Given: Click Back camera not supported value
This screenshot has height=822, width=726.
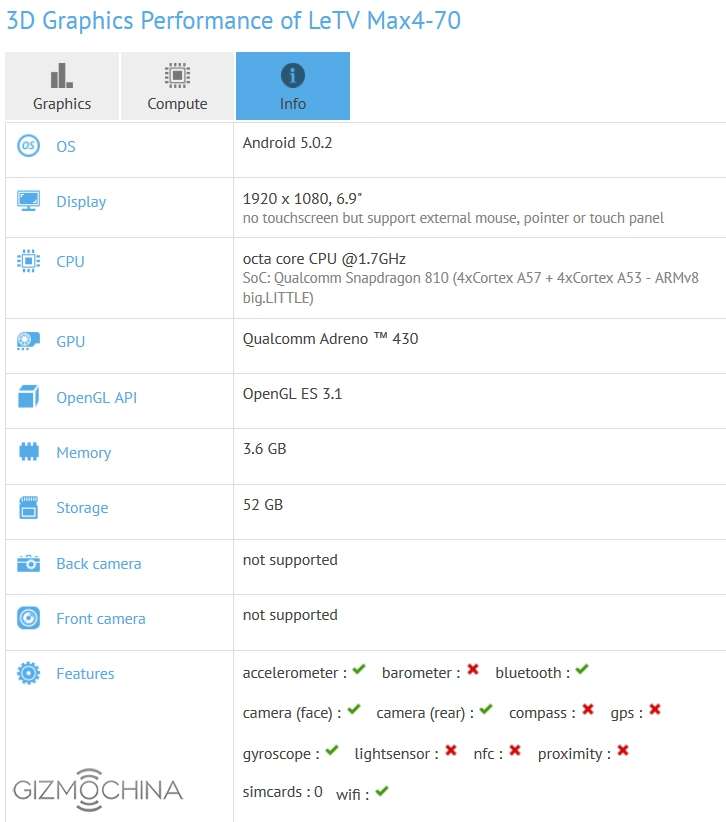Looking at the screenshot, I should 290,560.
